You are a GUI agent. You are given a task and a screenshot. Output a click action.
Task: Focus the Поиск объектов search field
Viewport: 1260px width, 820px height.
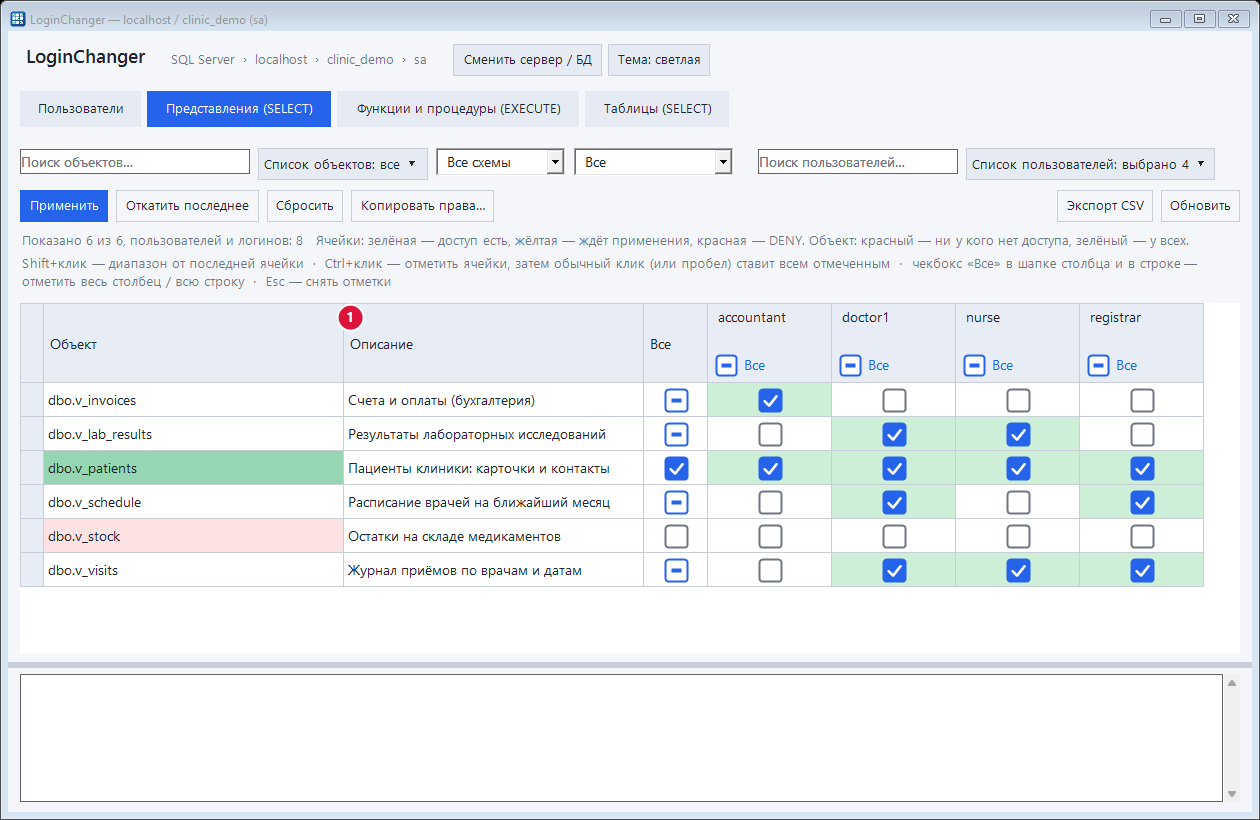pyautogui.click(x=135, y=162)
